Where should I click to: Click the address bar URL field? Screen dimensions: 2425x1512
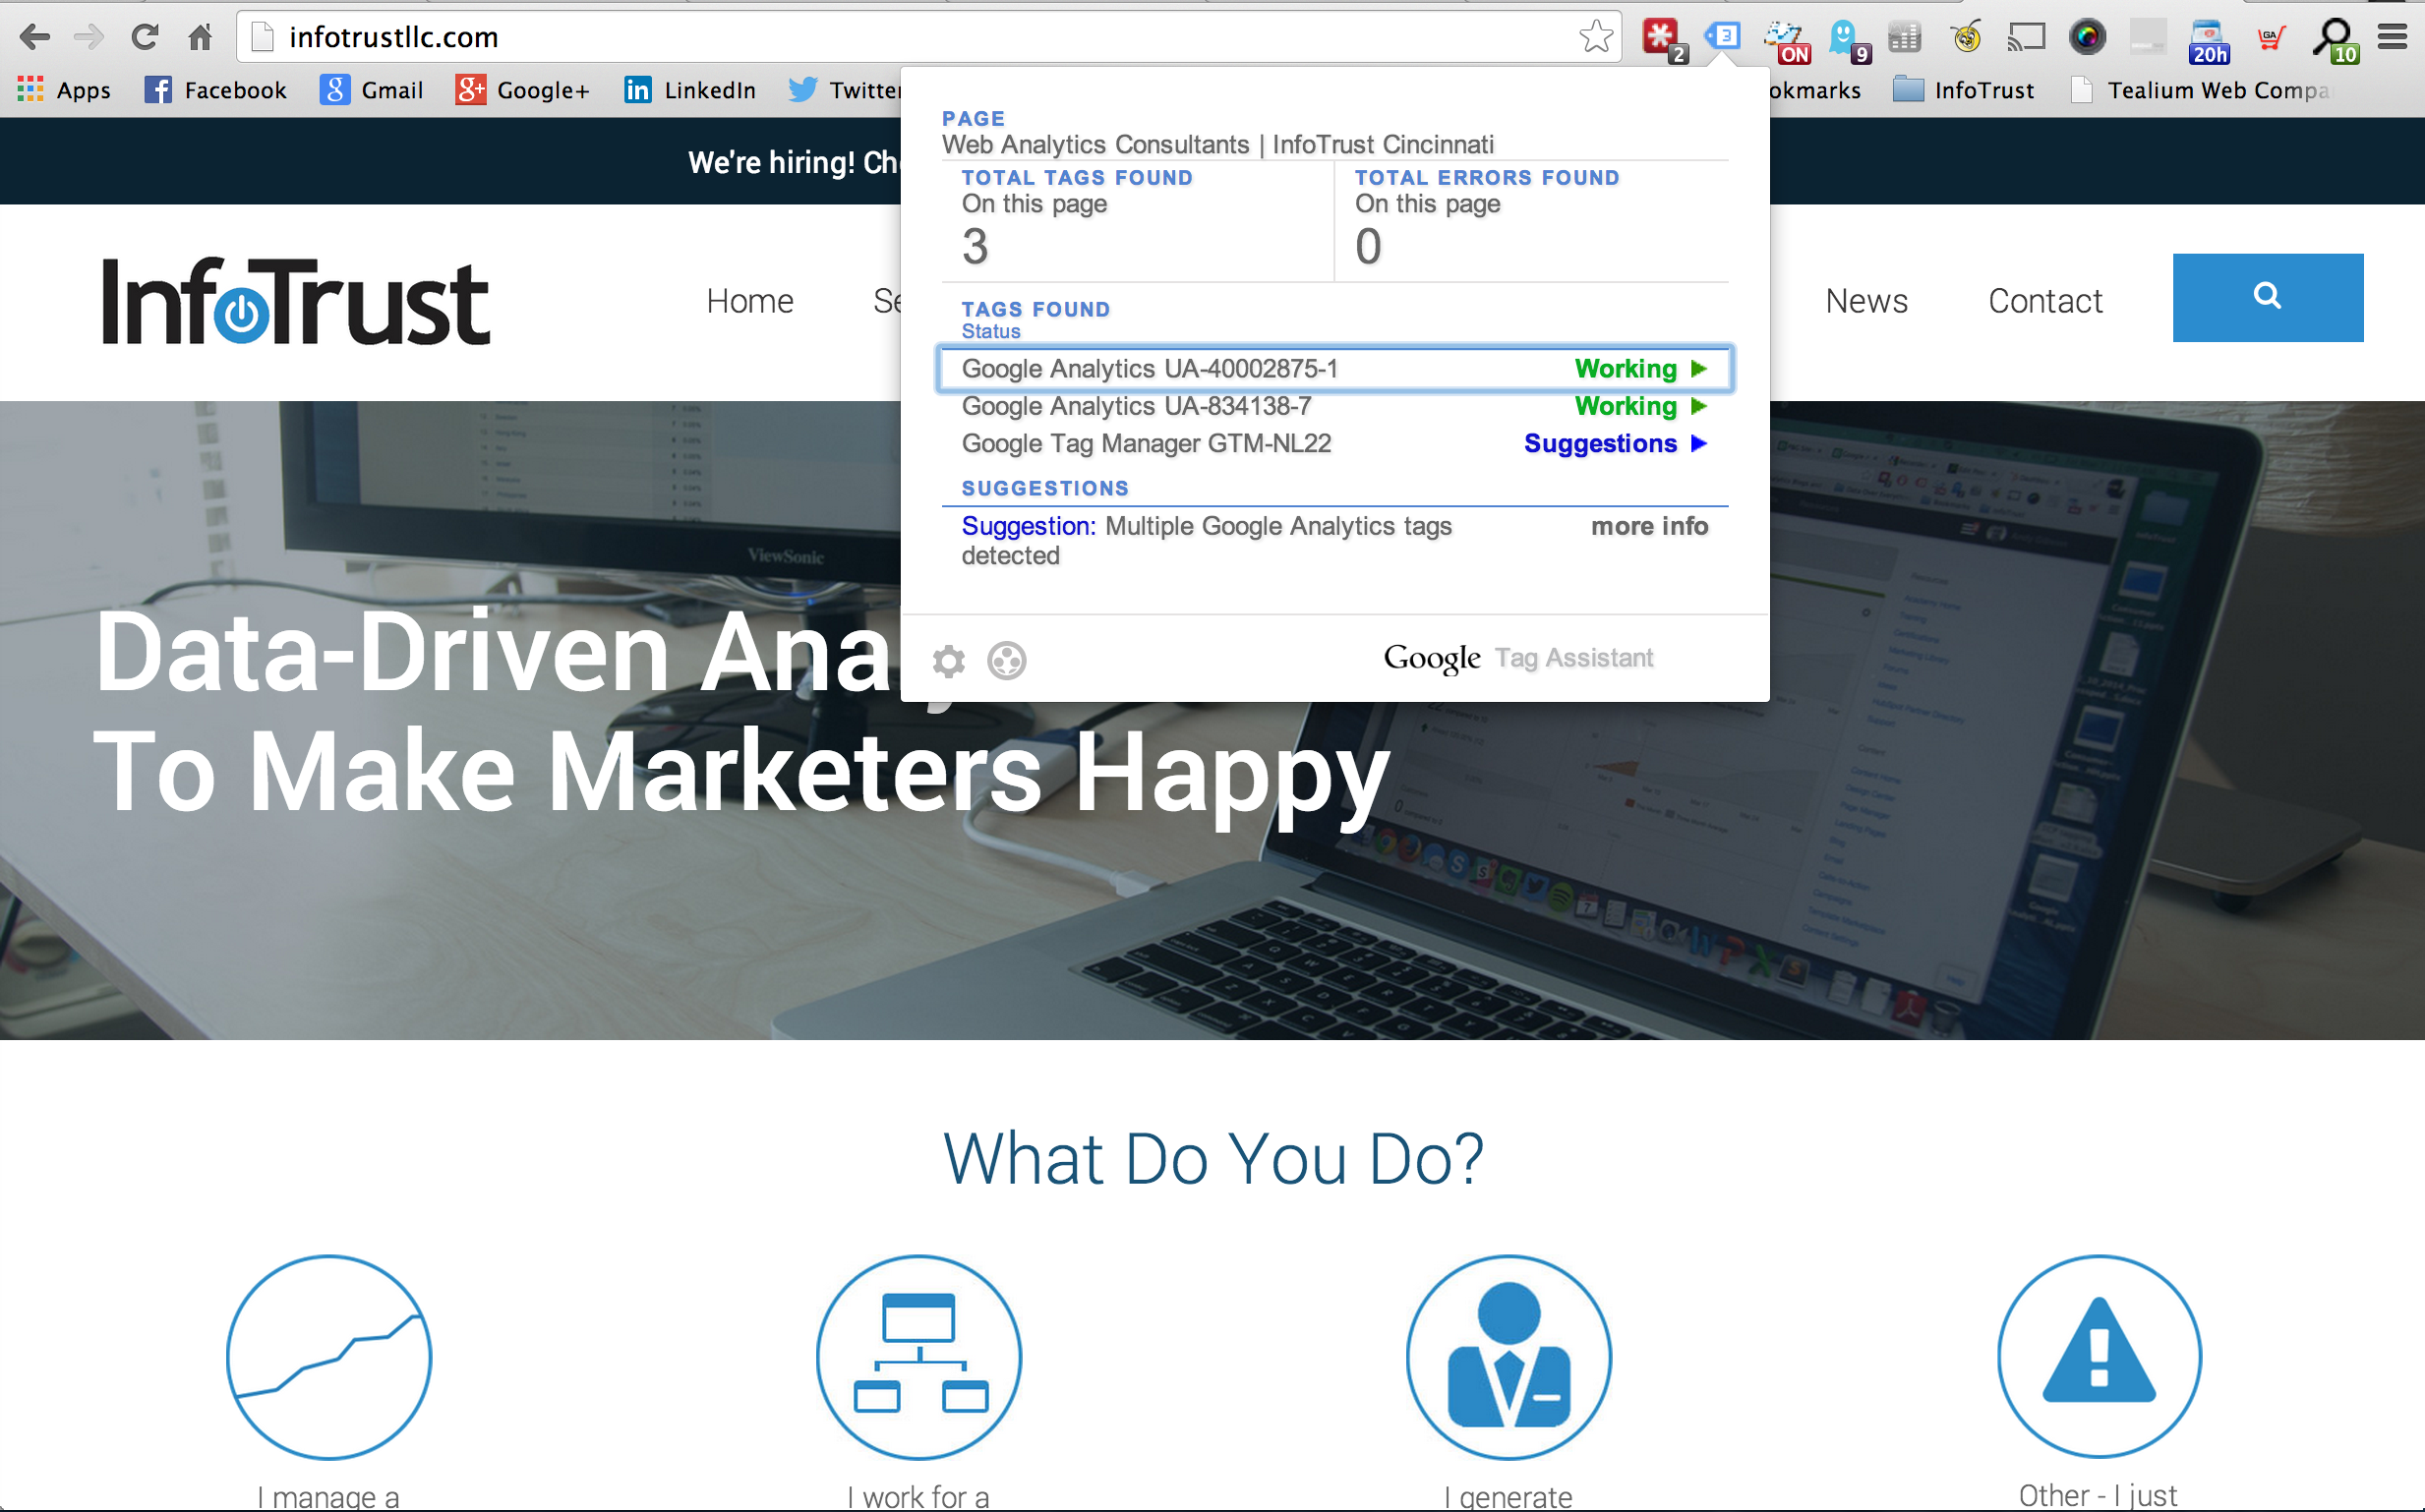(x=900, y=37)
